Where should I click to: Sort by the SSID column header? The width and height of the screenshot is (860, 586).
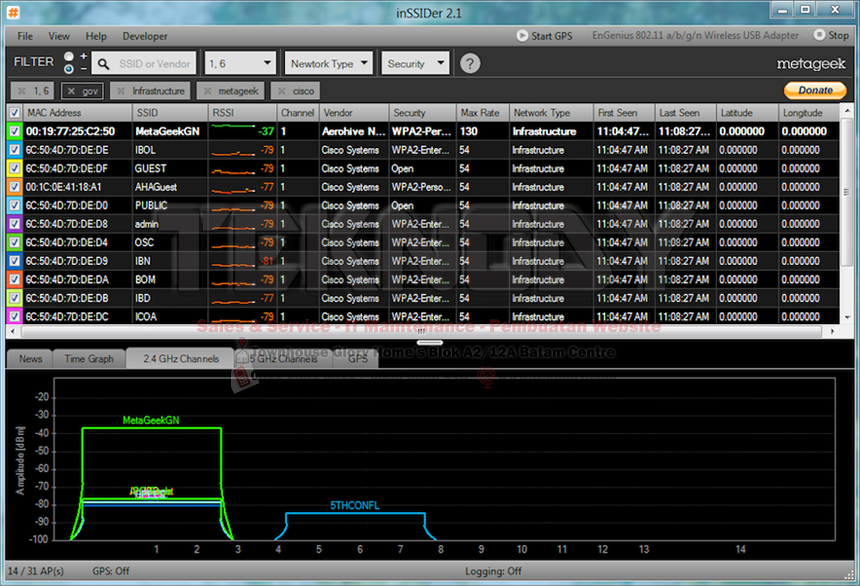tap(170, 113)
